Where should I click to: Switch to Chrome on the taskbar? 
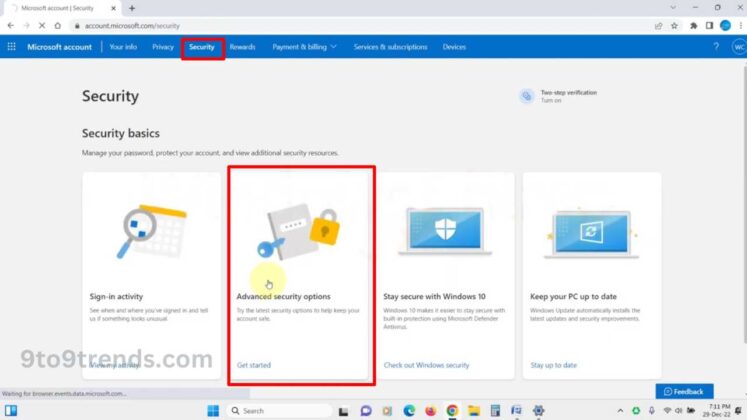pyautogui.click(x=452, y=410)
